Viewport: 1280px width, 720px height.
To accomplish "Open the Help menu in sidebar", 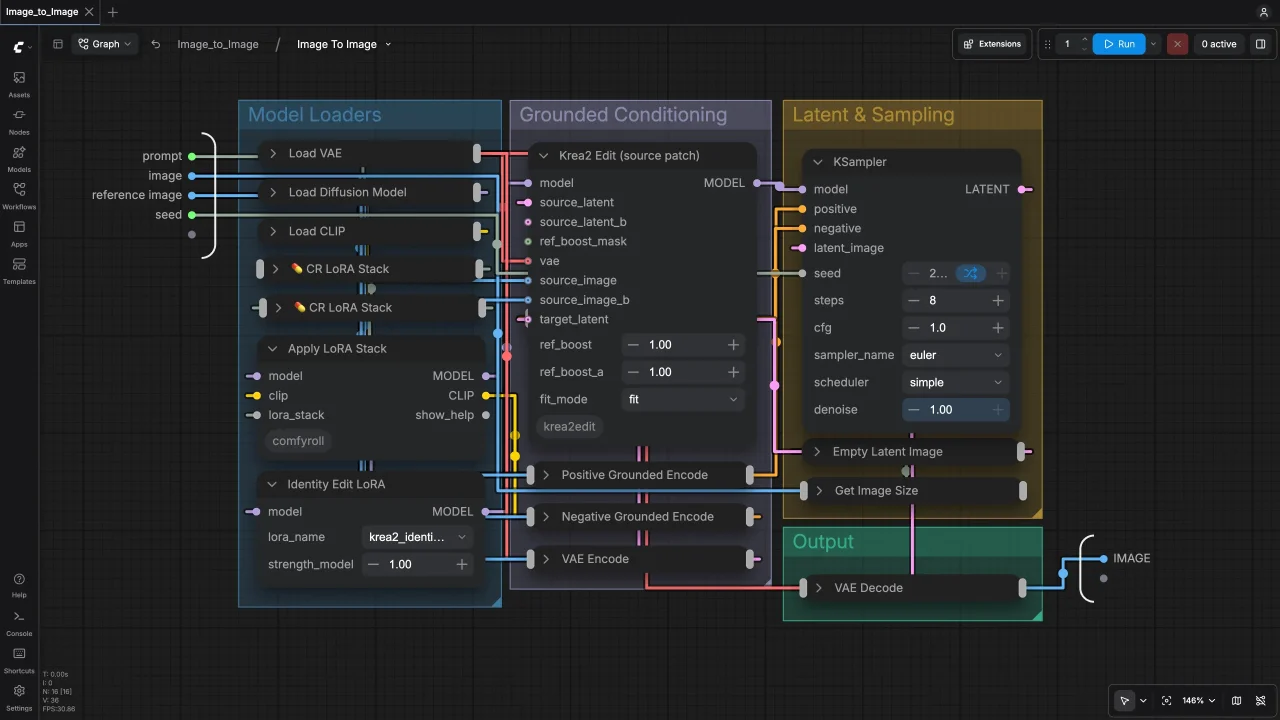I will pyautogui.click(x=19, y=585).
